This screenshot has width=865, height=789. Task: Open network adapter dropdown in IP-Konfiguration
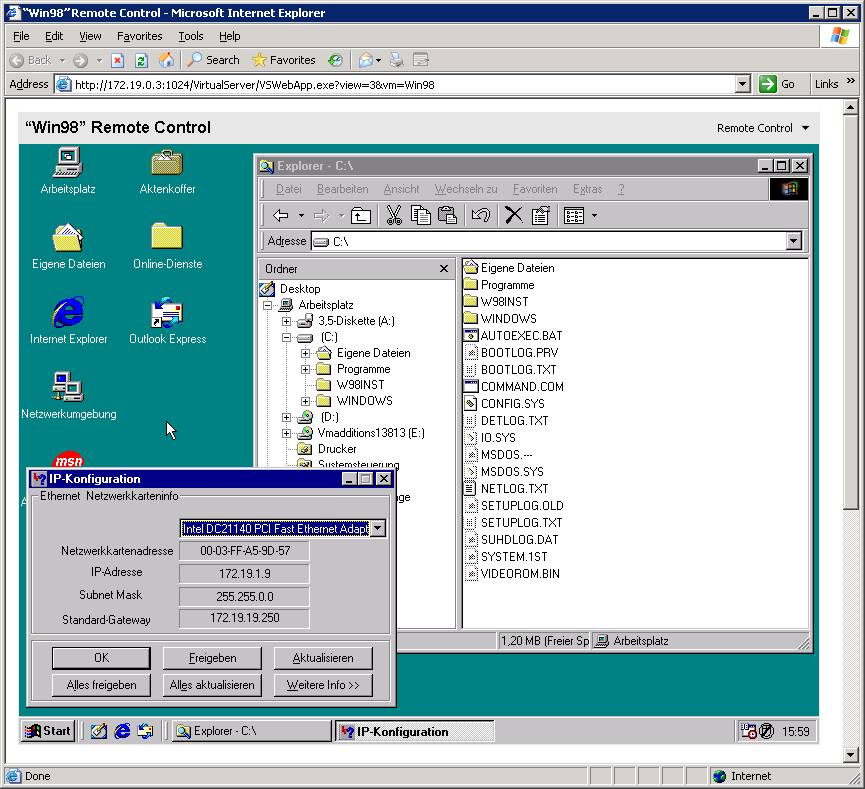(378, 529)
